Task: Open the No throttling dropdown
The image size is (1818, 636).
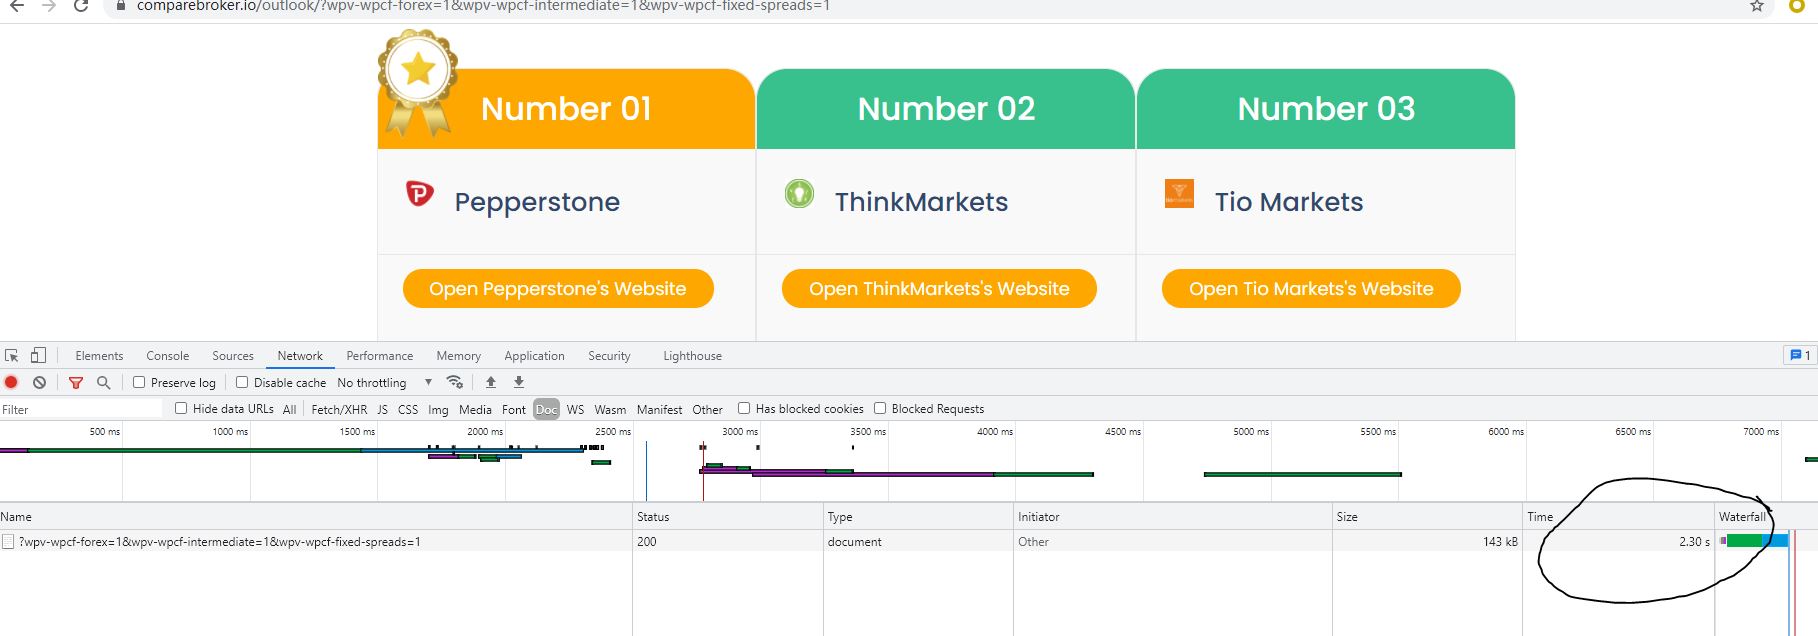Action: 384,382
